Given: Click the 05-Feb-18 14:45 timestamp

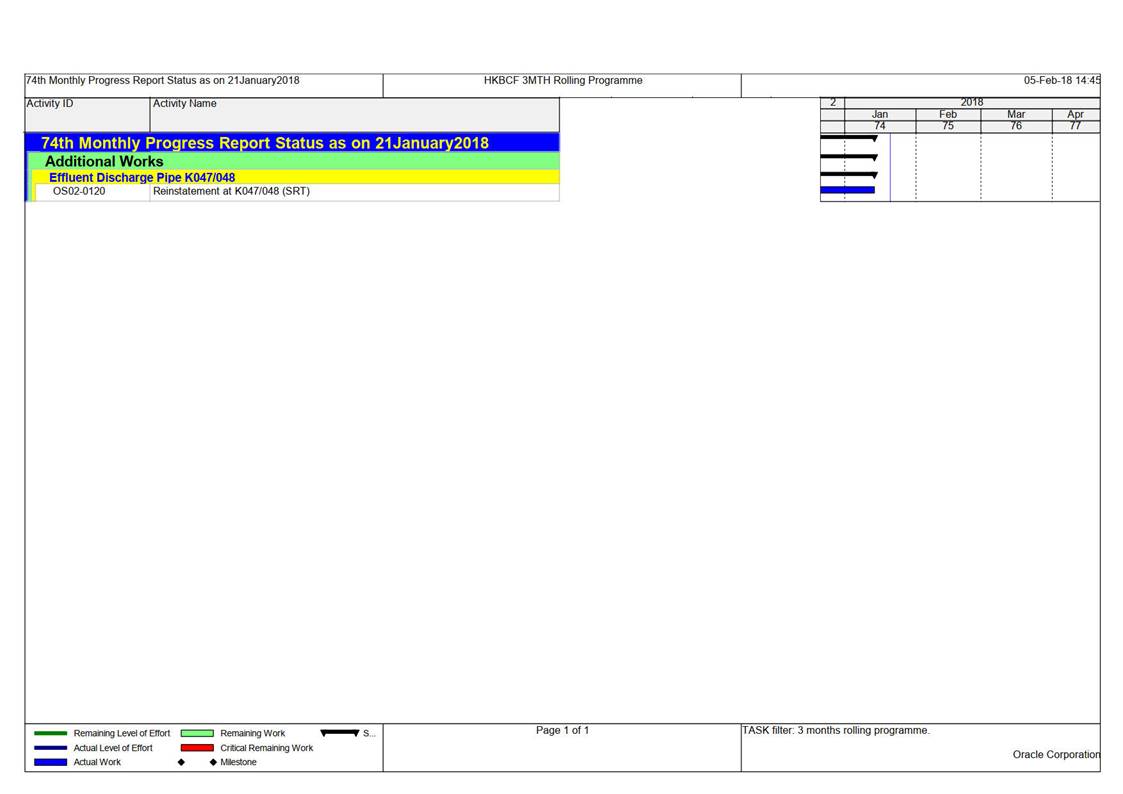Looking at the screenshot, I should tap(1062, 80).
